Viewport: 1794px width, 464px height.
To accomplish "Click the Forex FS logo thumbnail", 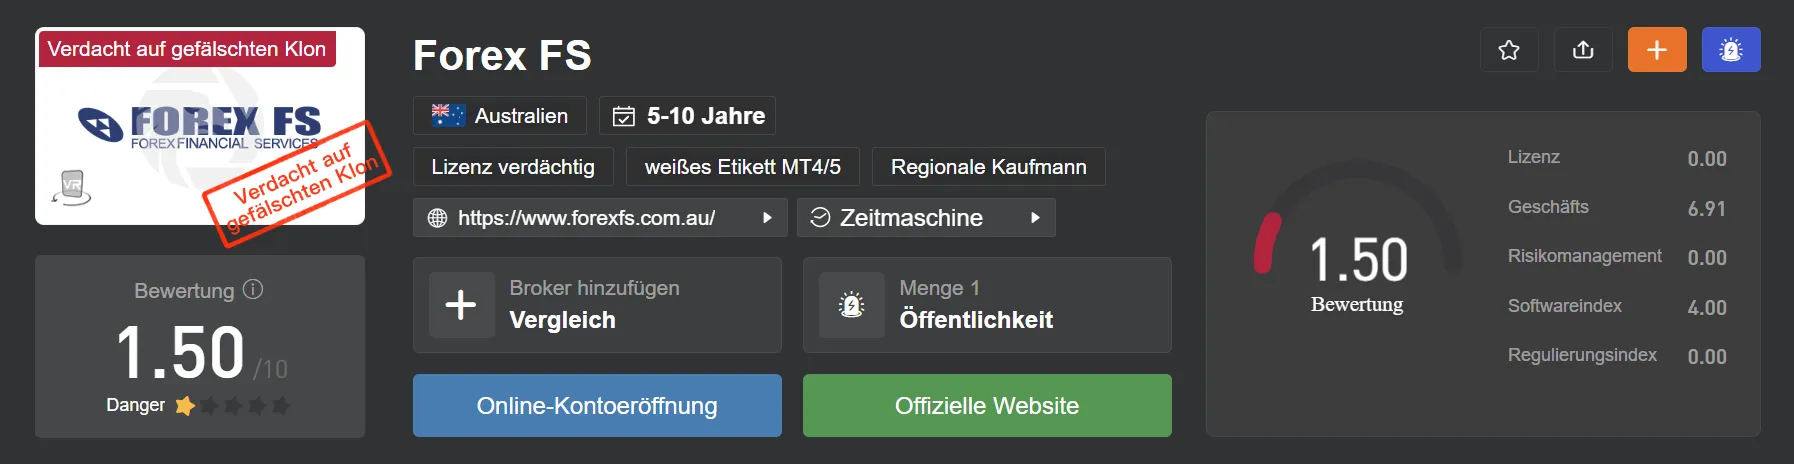I will [x=200, y=126].
